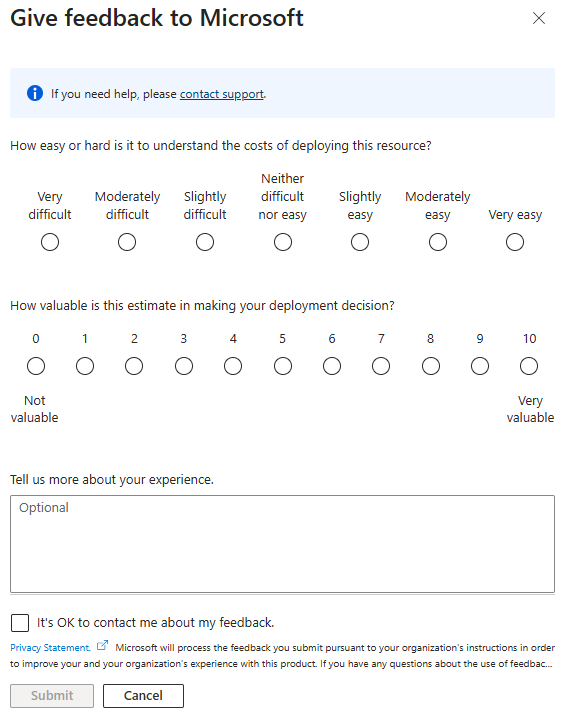Choose Moderately easy rating

(x=438, y=242)
